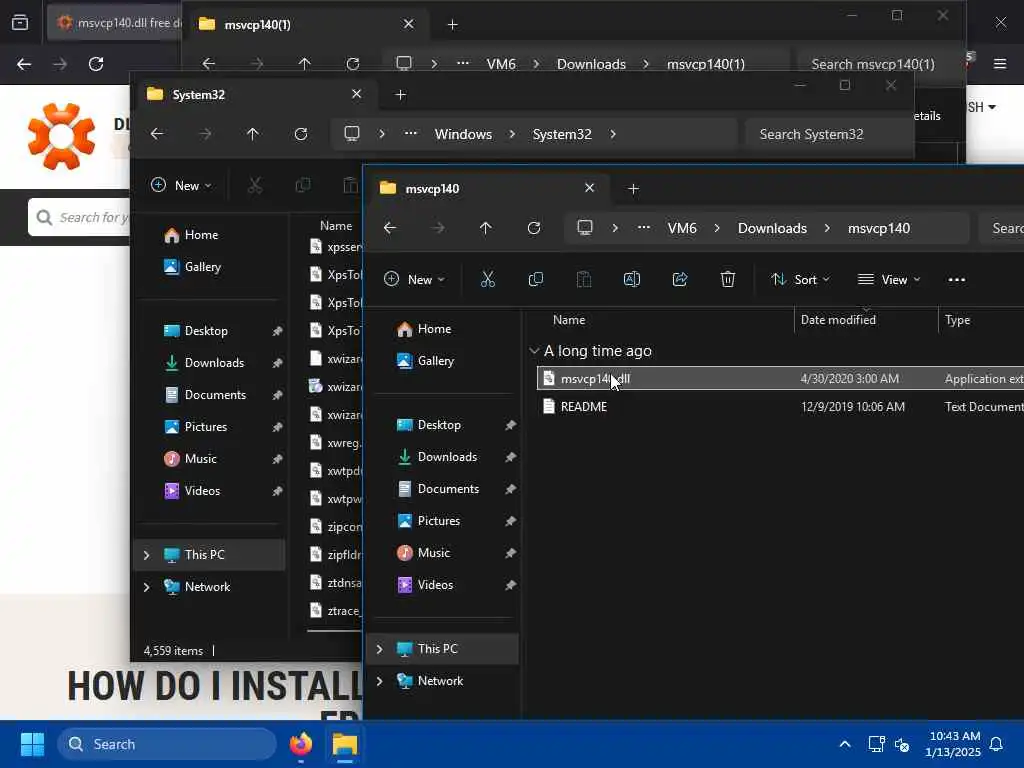This screenshot has width=1024, height=768.
Task: Add new tab in System32 window
Action: click(x=400, y=95)
